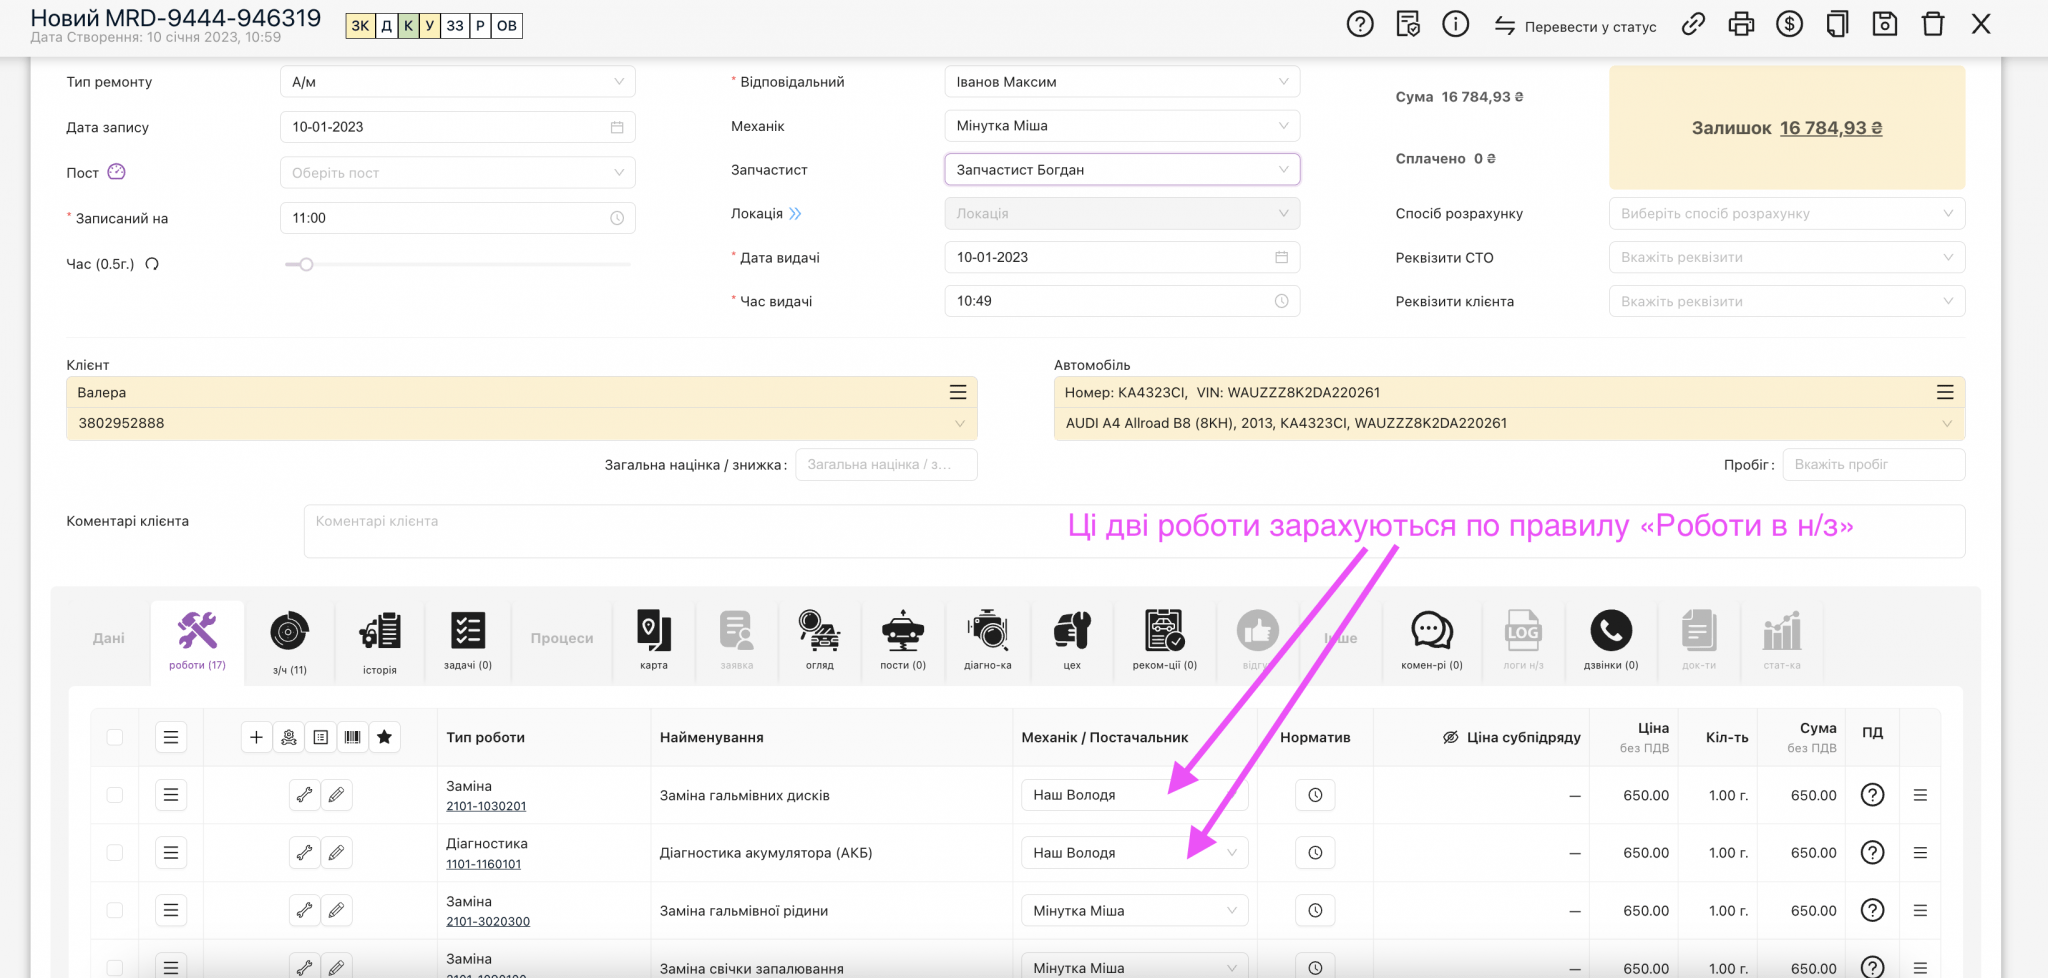Click the print order icon
Screen dimensions: 2048x978
tap(1741, 25)
